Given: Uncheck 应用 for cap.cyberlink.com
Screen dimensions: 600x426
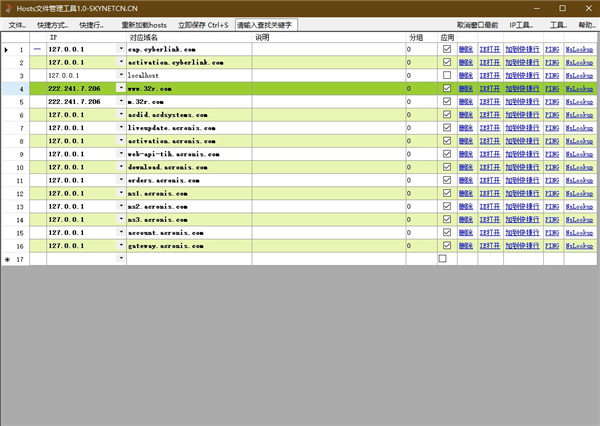Looking at the screenshot, I should click(446, 49).
